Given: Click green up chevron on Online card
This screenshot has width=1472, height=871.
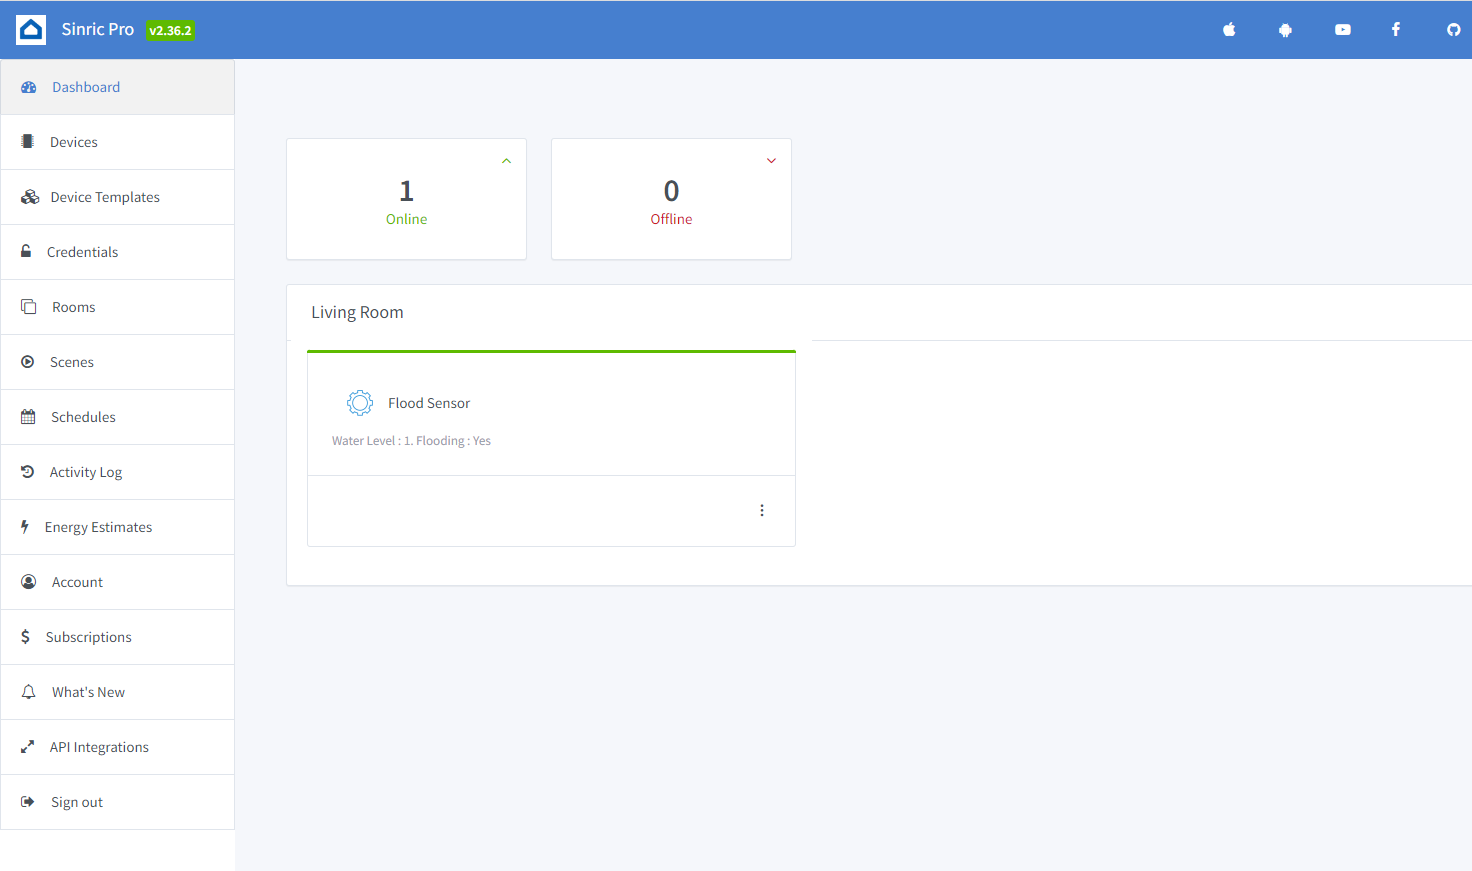Looking at the screenshot, I should 507,161.
